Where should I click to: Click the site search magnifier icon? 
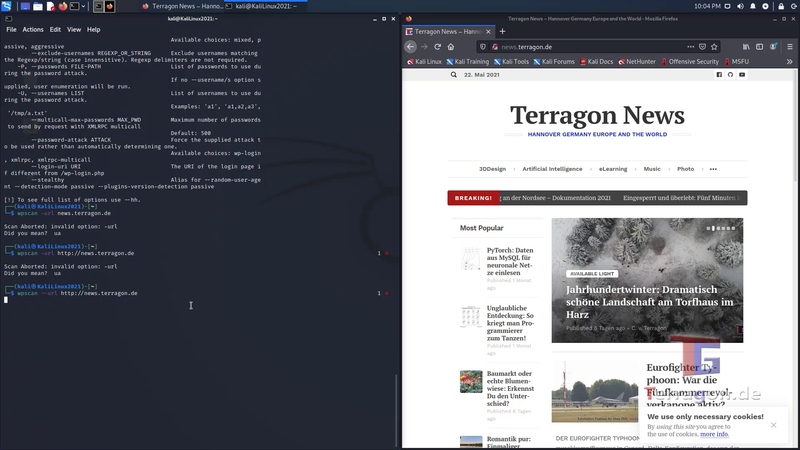454,74
